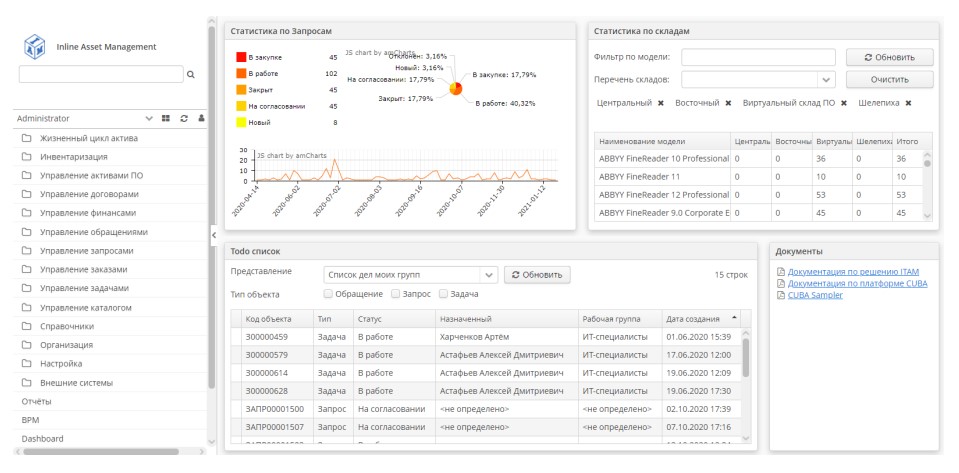Open the BPM menu item
Image resolution: width=959 pixels, height=473 pixels.
click(109, 420)
